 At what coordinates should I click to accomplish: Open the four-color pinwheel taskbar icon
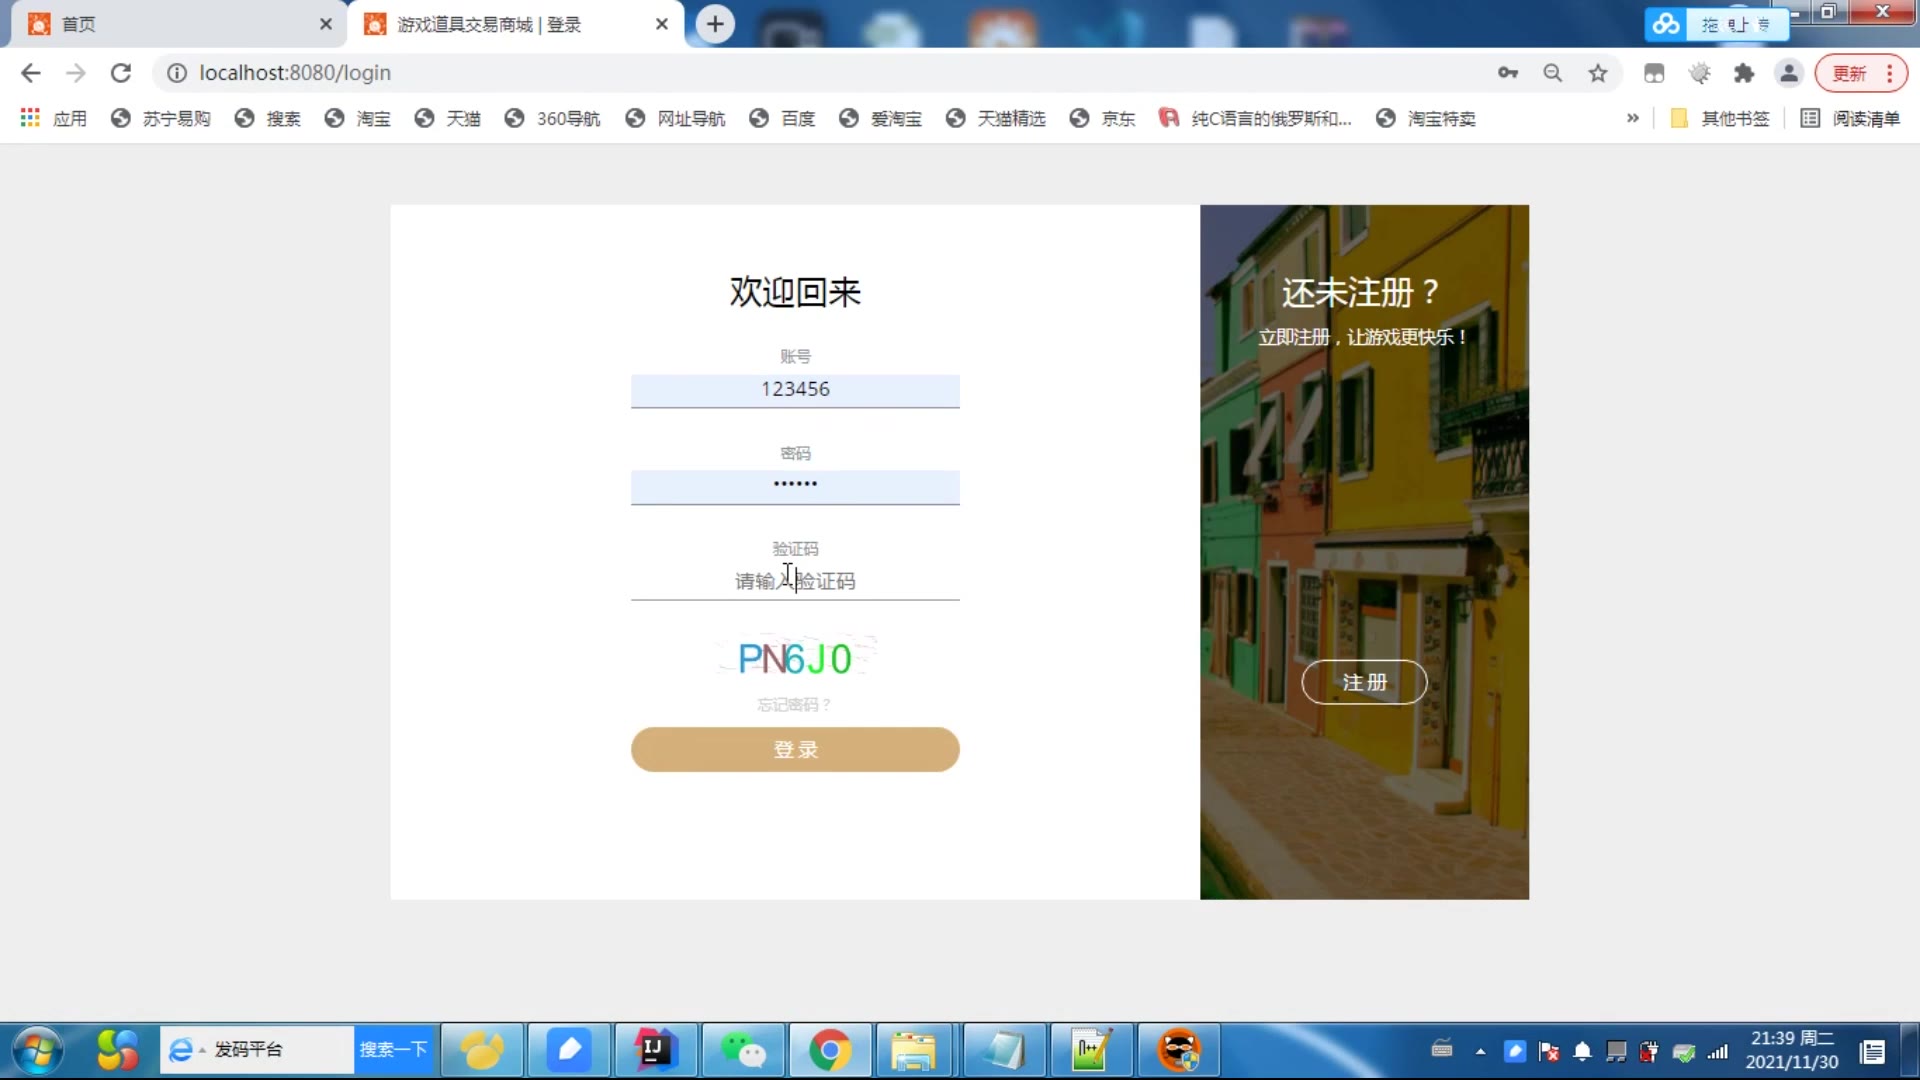118,1050
